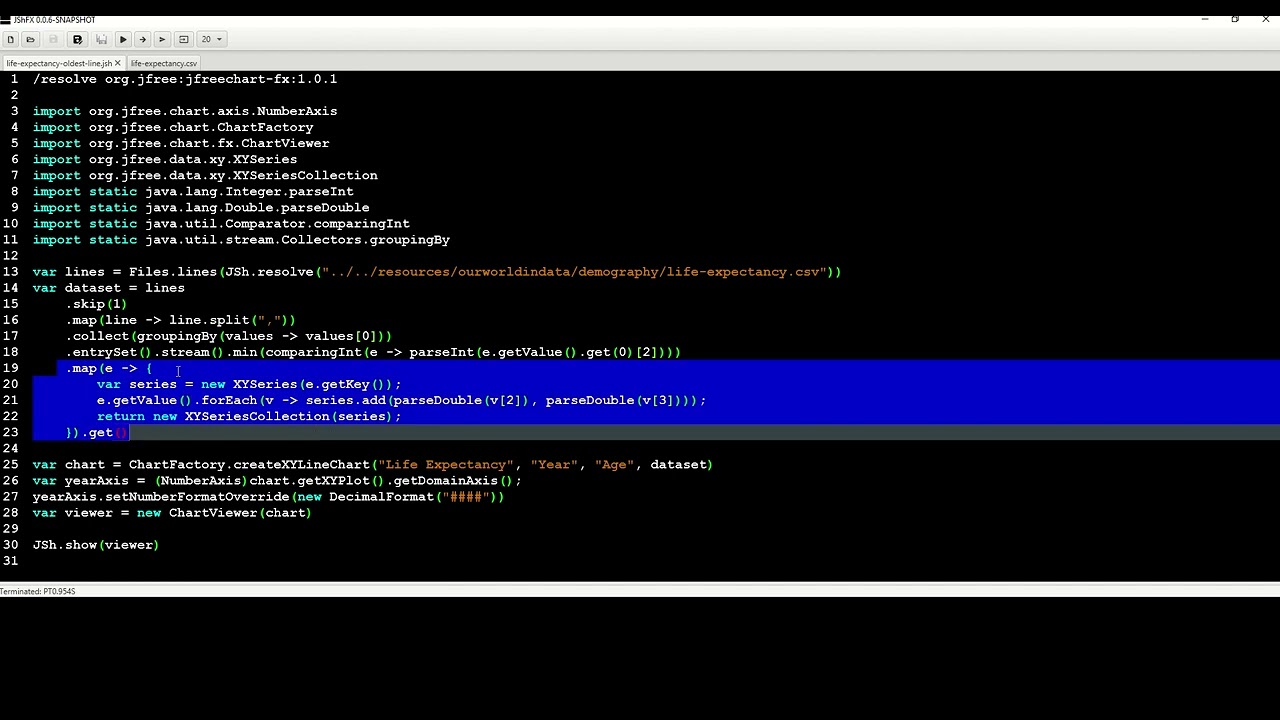The width and height of the screenshot is (1280, 720).
Task: Click the import ChartFactory line
Action: coord(173,127)
